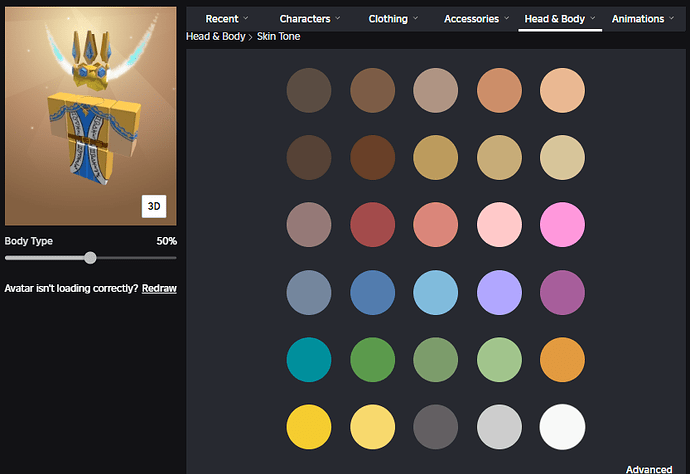Select the white skin tone swatch
This screenshot has height=474, width=690.
pyautogui.click(x=562, y=426)
